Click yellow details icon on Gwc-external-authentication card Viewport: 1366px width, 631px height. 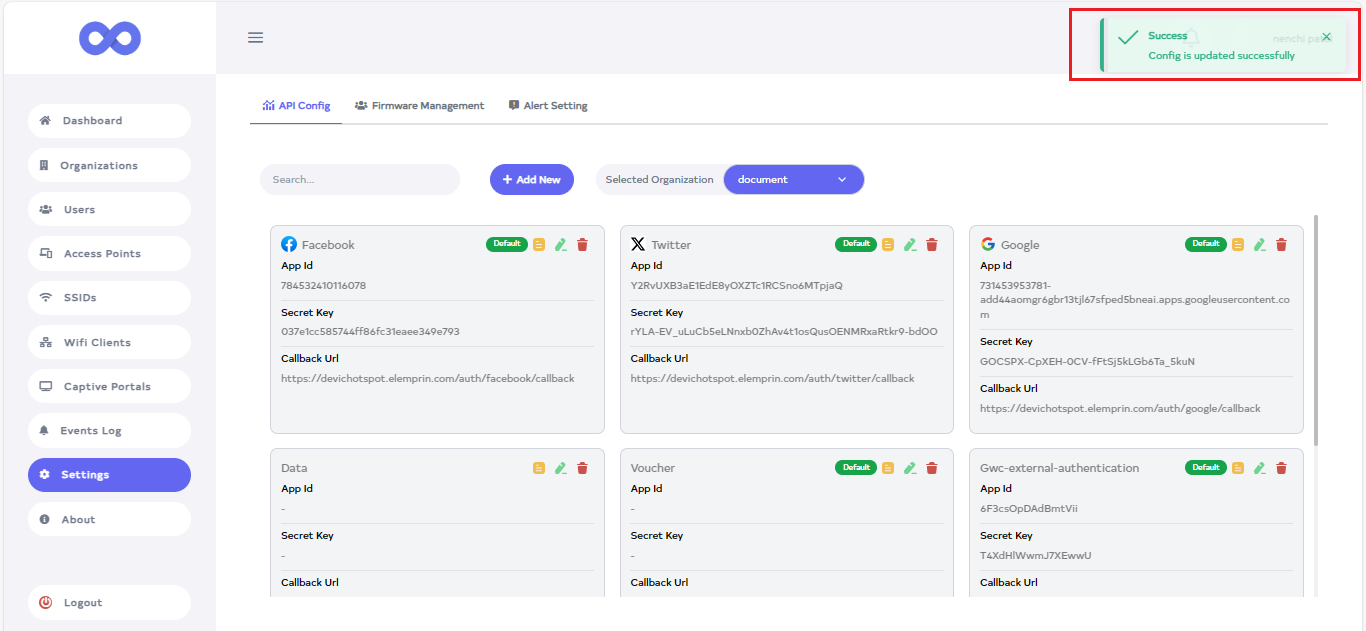1238,468
